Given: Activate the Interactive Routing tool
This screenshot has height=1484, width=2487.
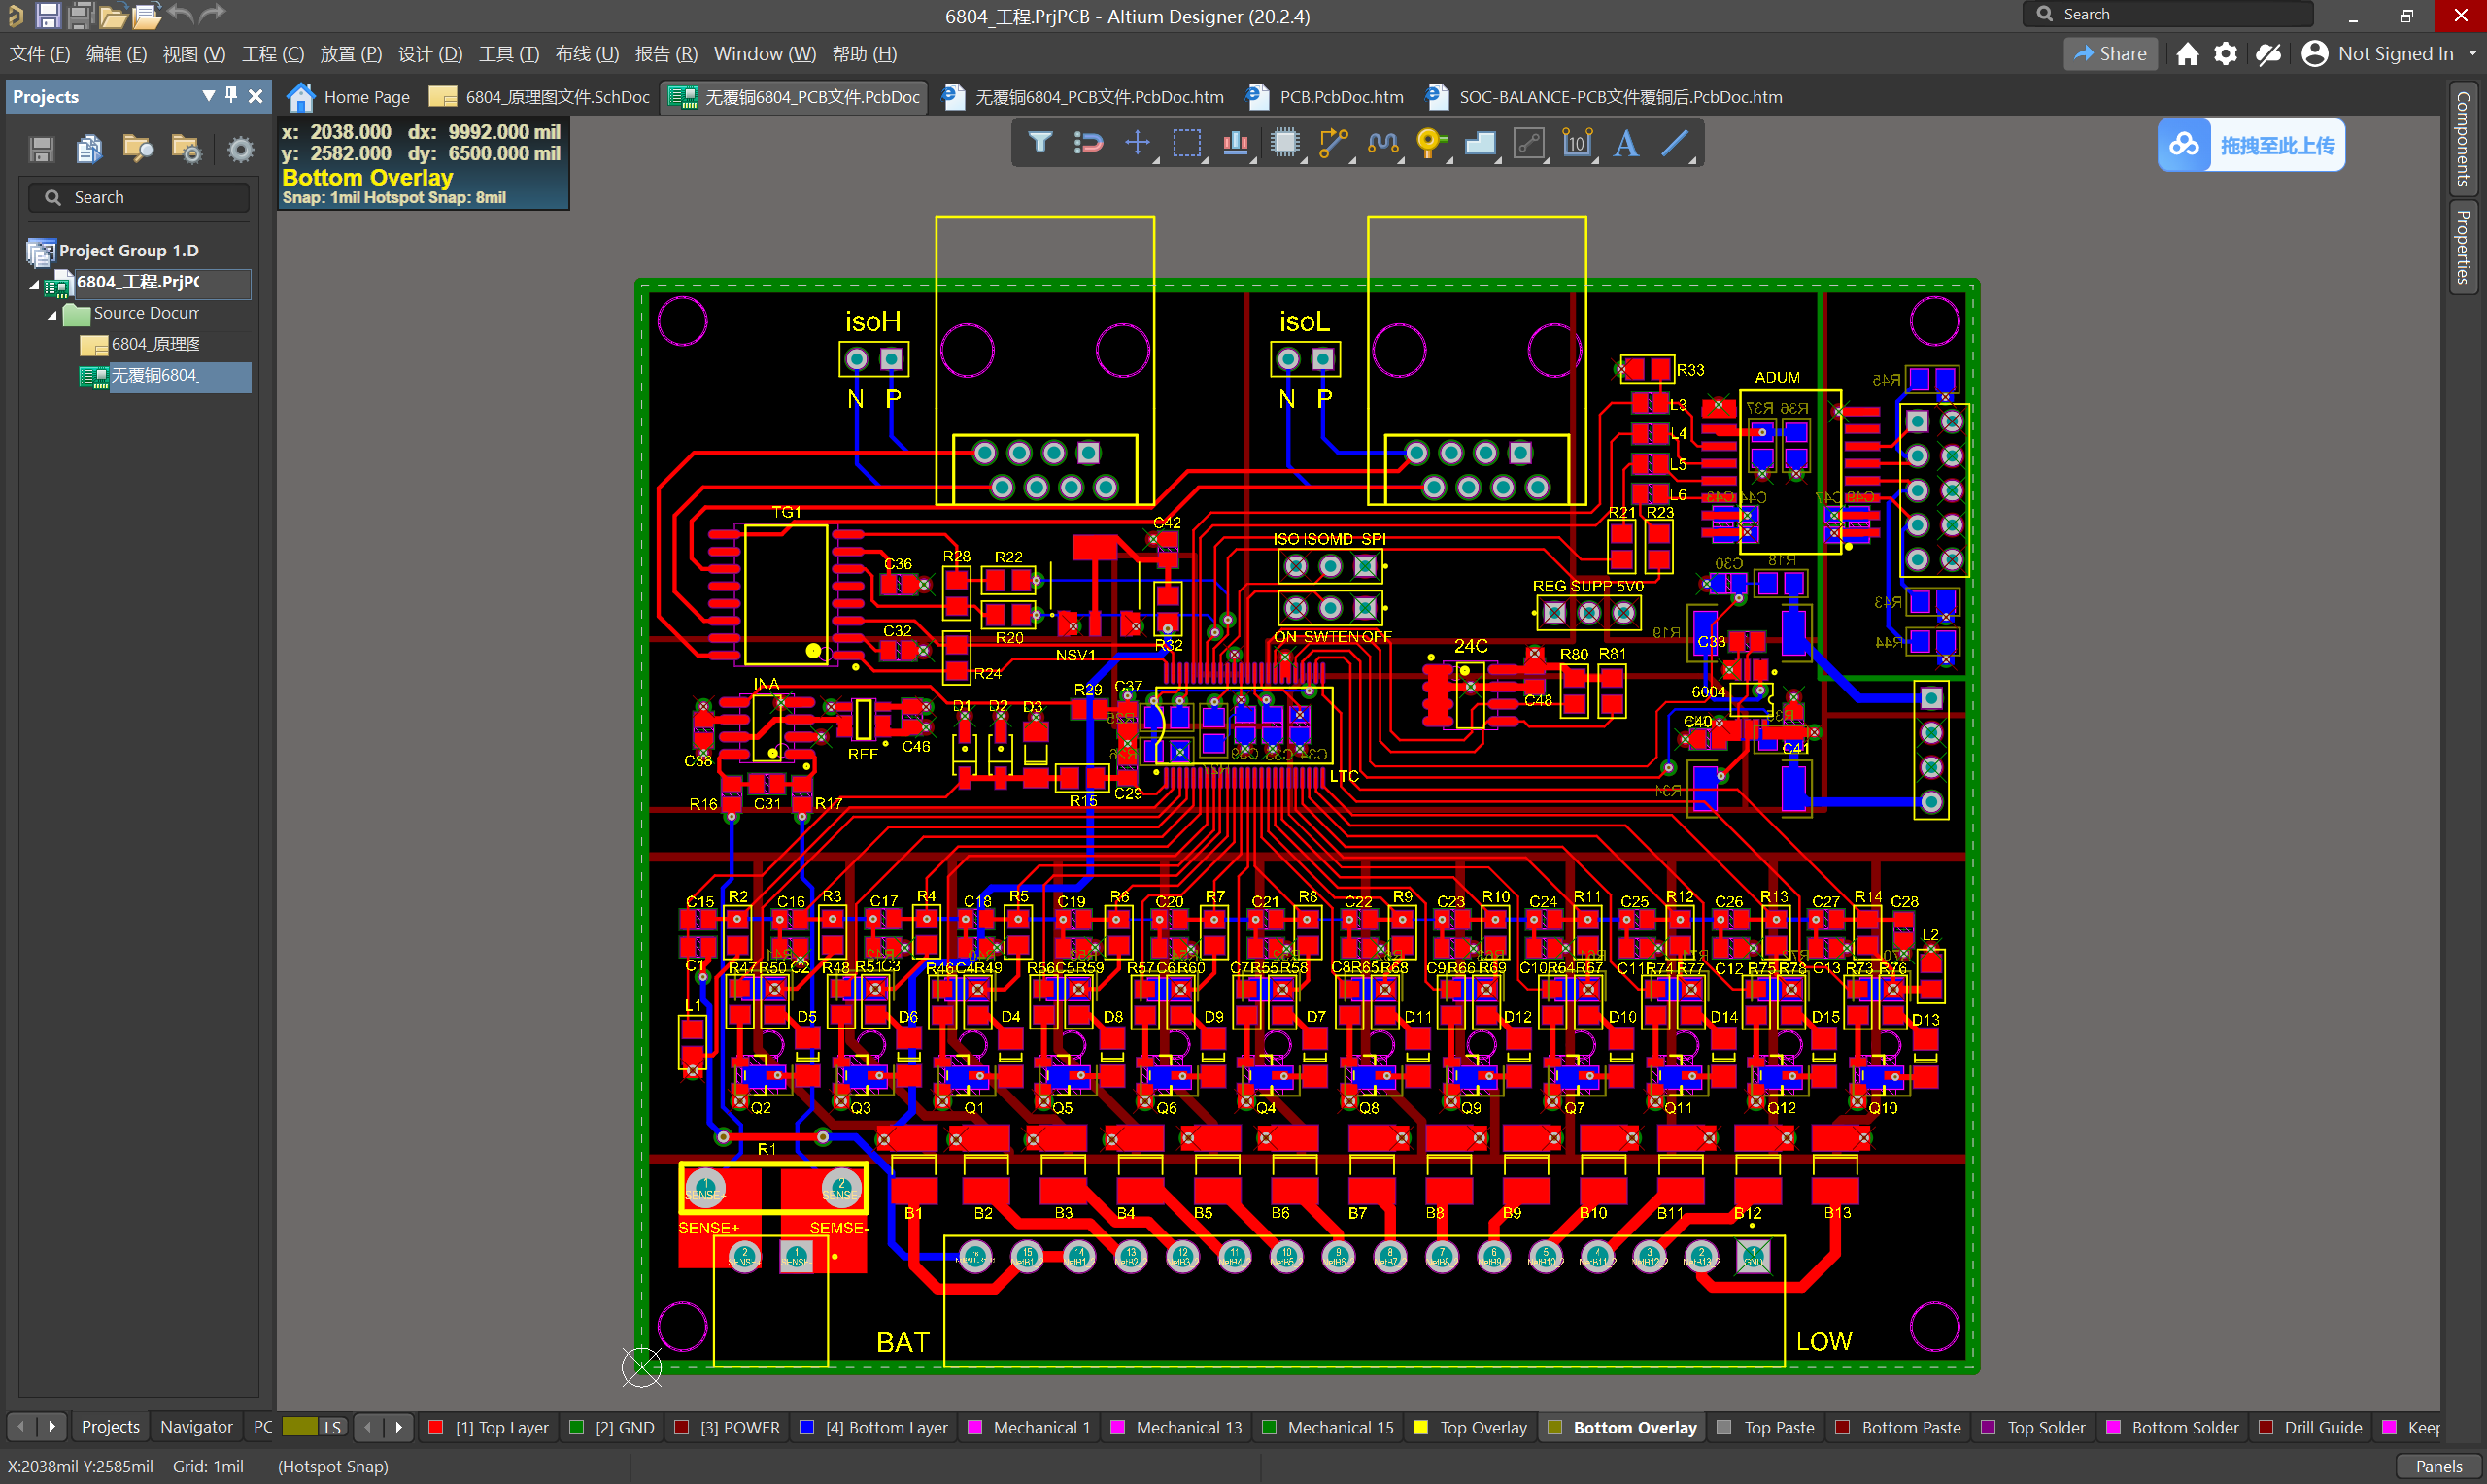Looking at the screenshot, I should [x=1334, y=143].
